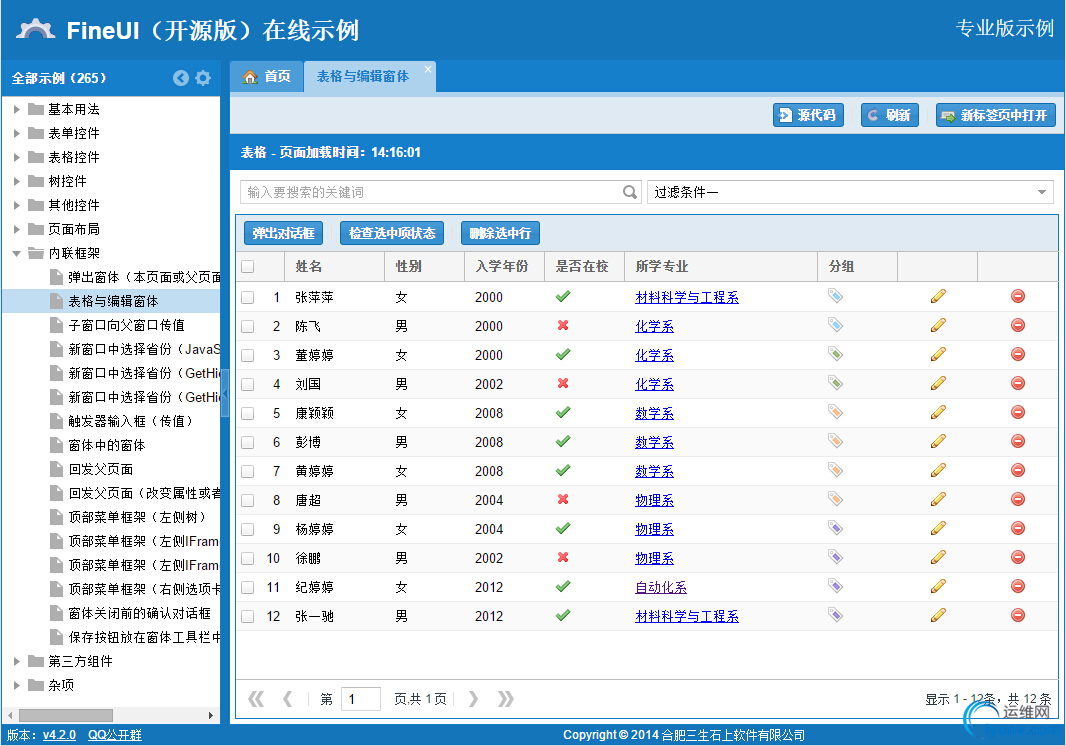The width and height of the screenshot is (1066, 746).
Task: Collapse the 内联框架 tree folder
Action: (17, 253)
